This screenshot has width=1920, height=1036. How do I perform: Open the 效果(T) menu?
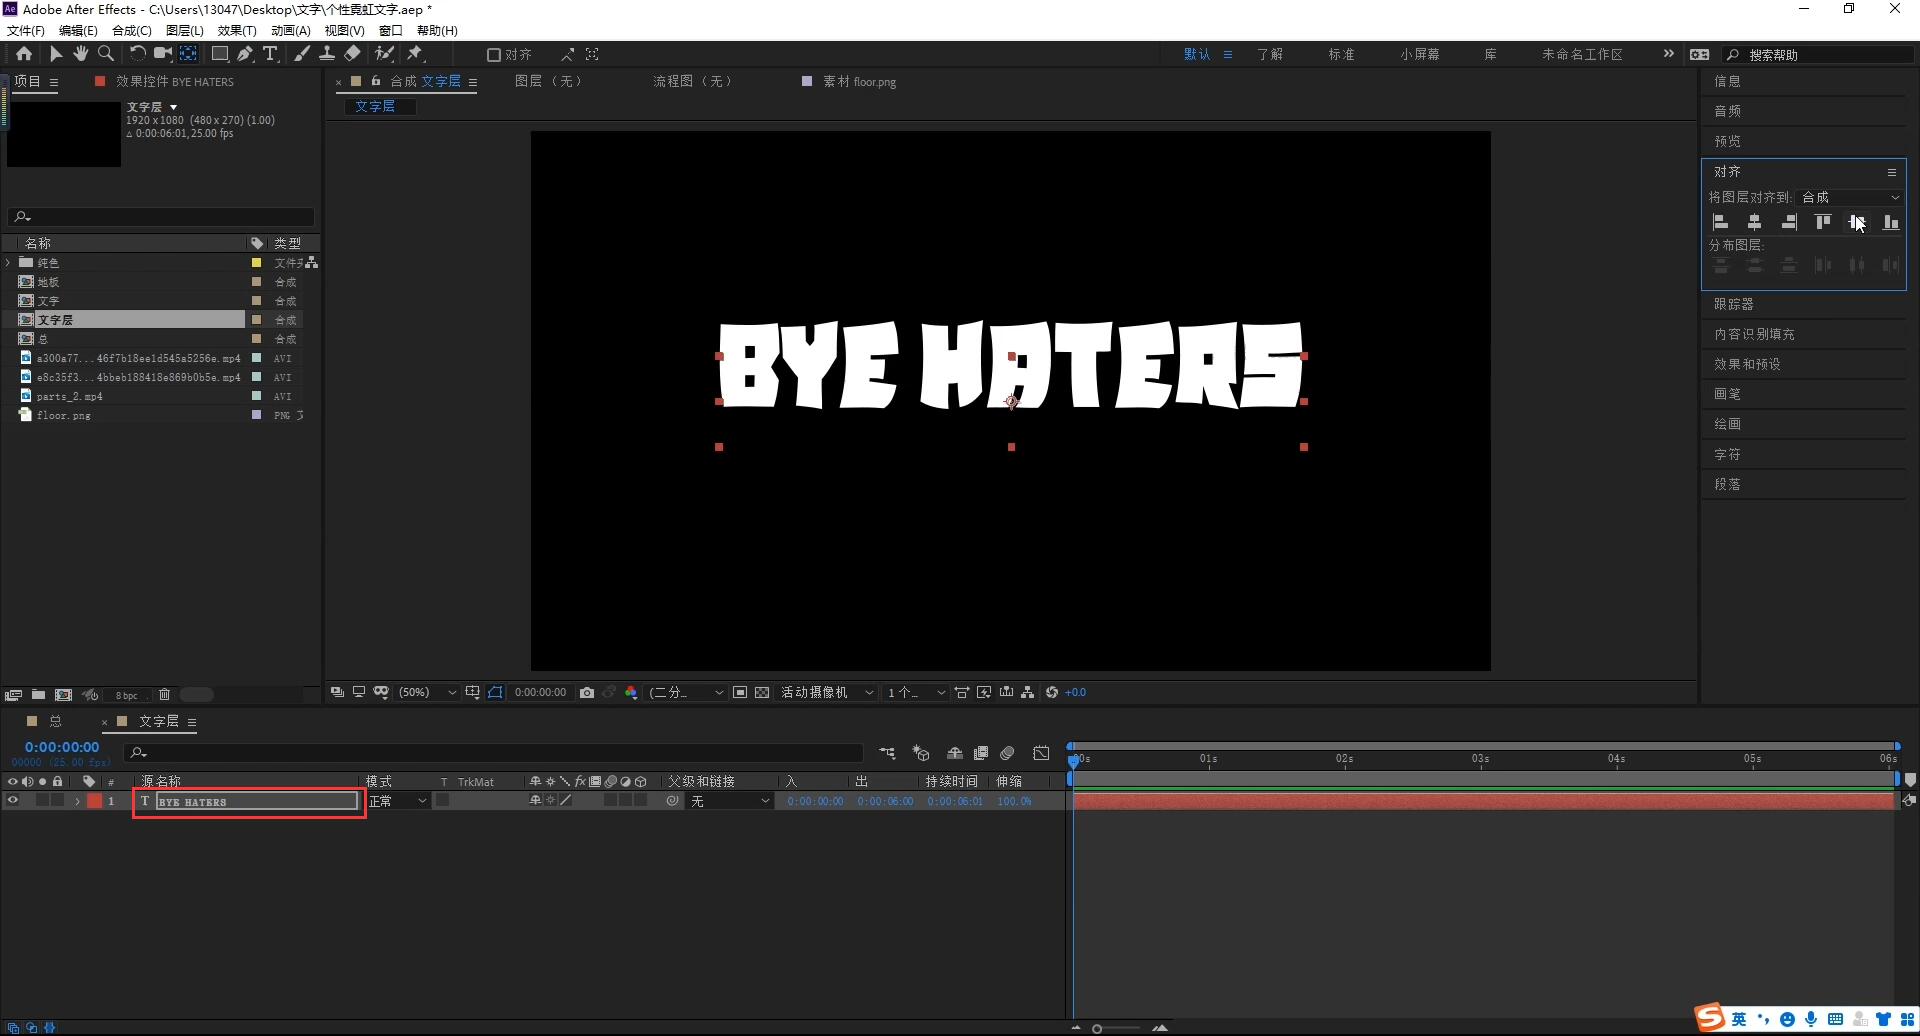coord(237,30)
